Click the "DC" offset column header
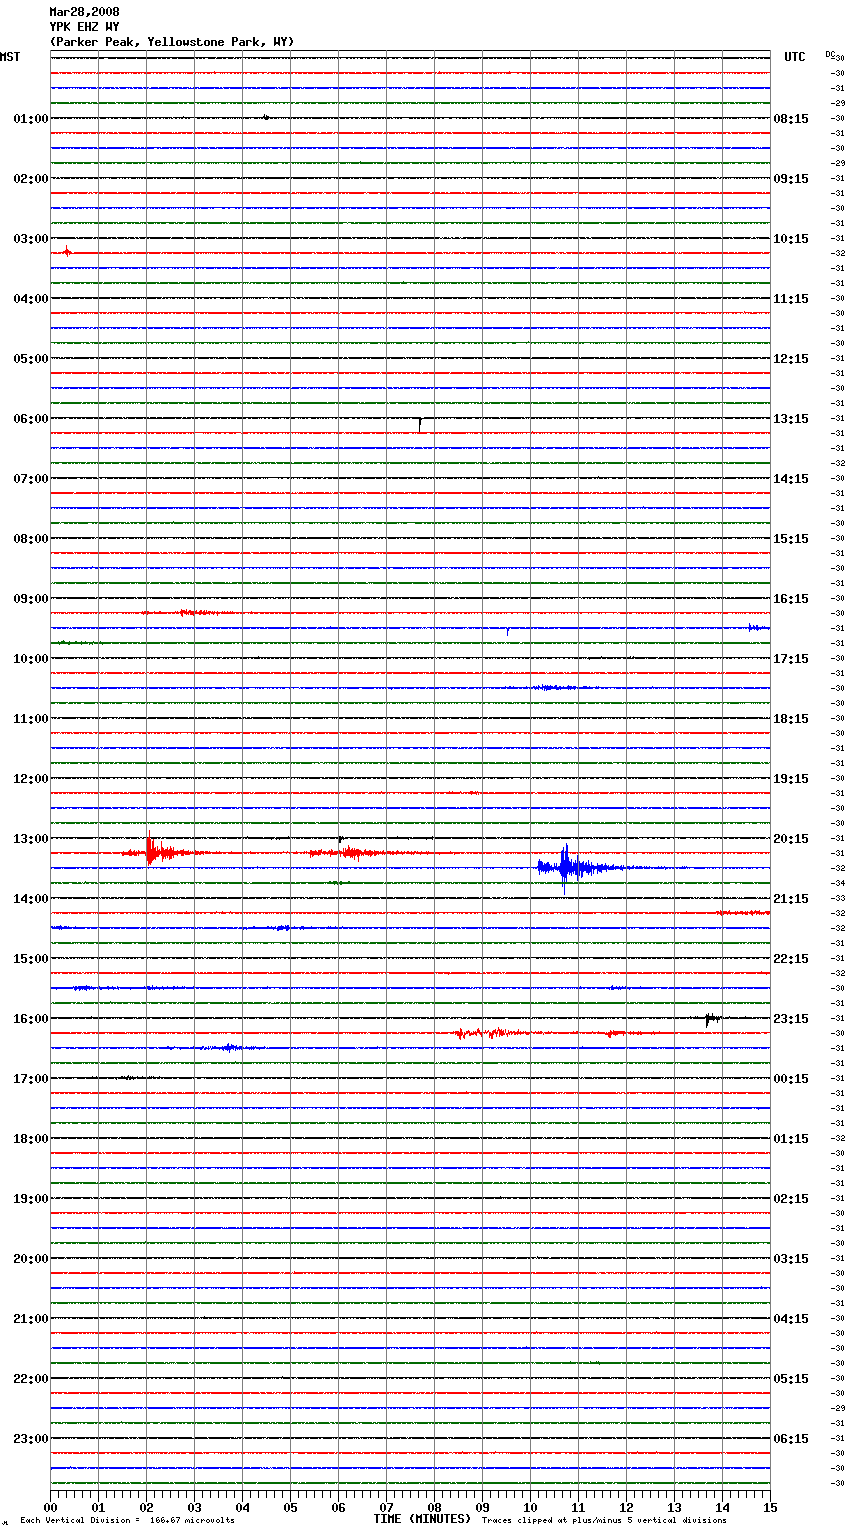Image resolution: width=850 pixels, height=1534 pixels. [x=830, y=54]
